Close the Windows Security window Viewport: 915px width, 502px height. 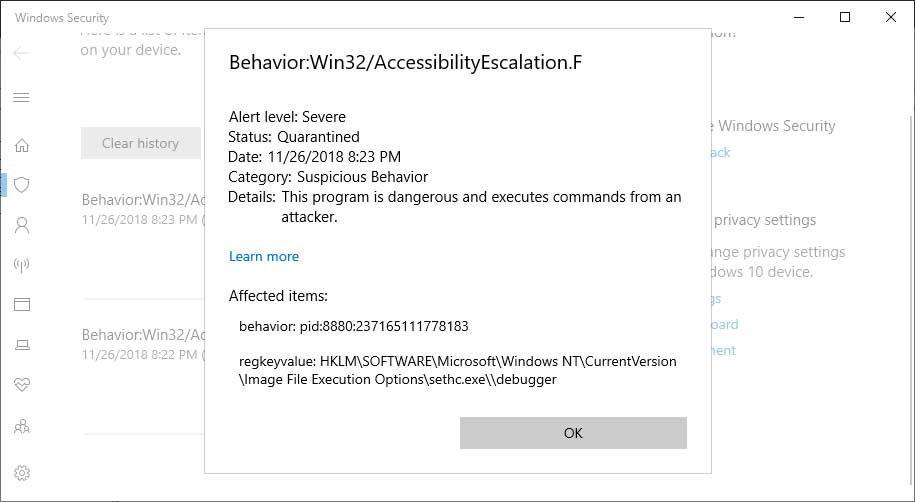click(890, 17)
